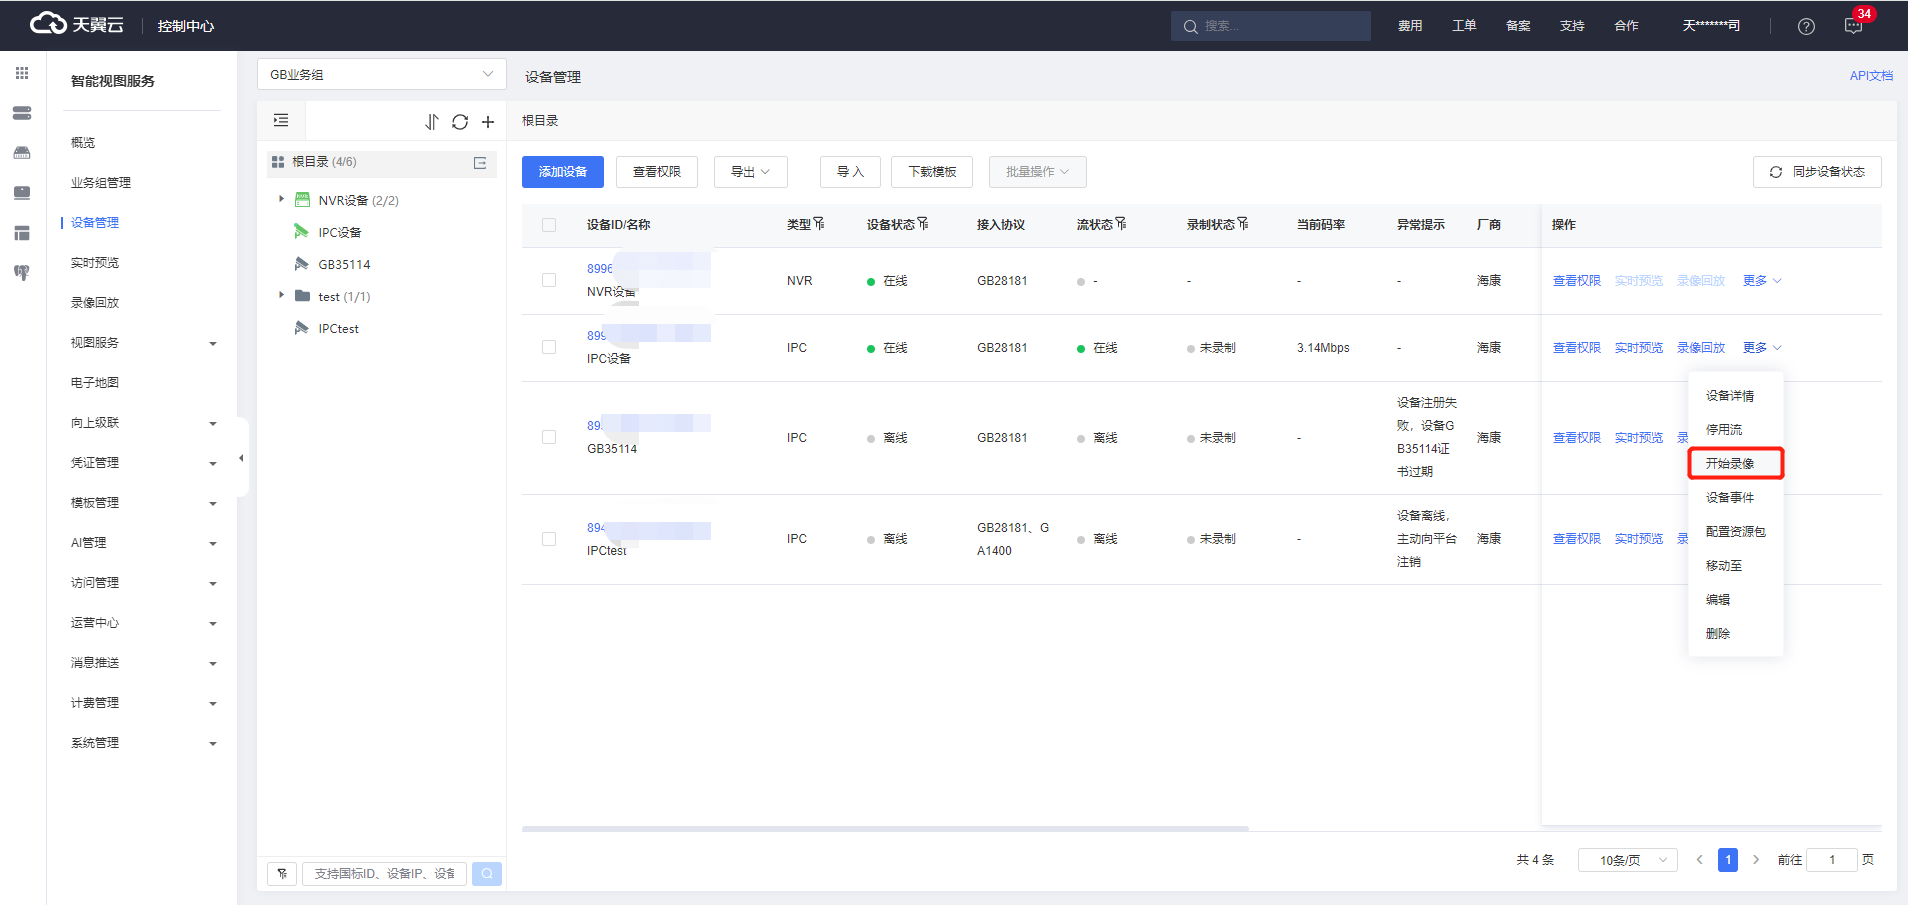Check the IPC设备 row checkbox

coord(549,347)
